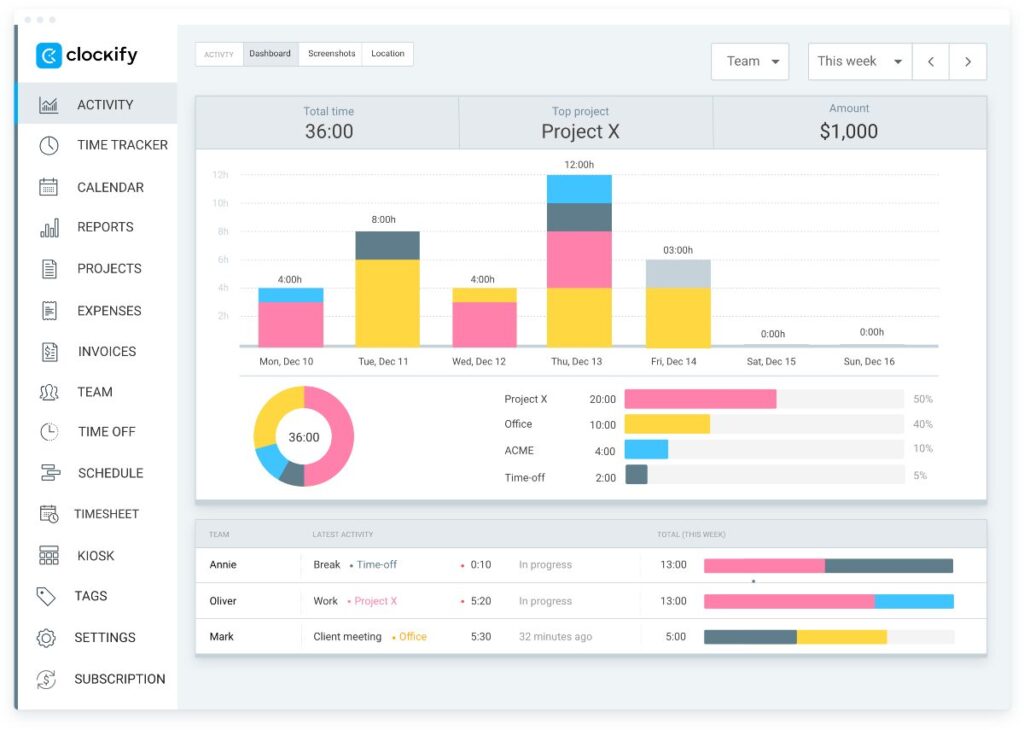The width and height of the screenshot is (1024, 730).
Task: Click the Reports bar chart icon
Action: (x=48, y=228)
